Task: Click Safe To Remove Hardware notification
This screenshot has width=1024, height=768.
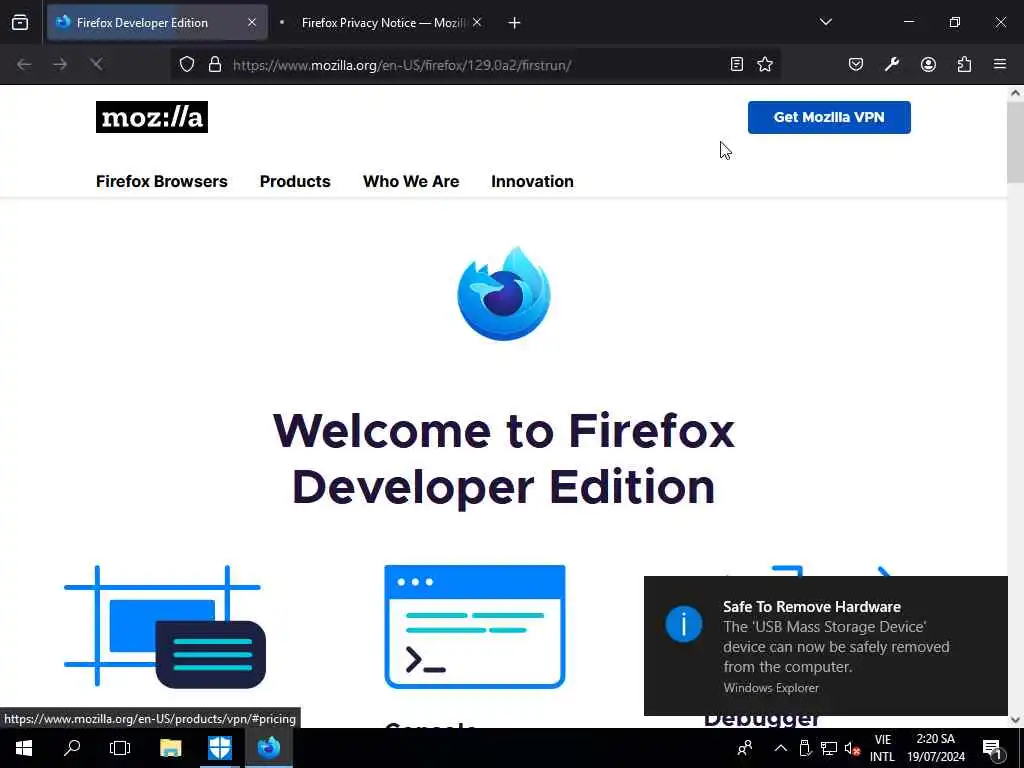Action: pos(825,646)
